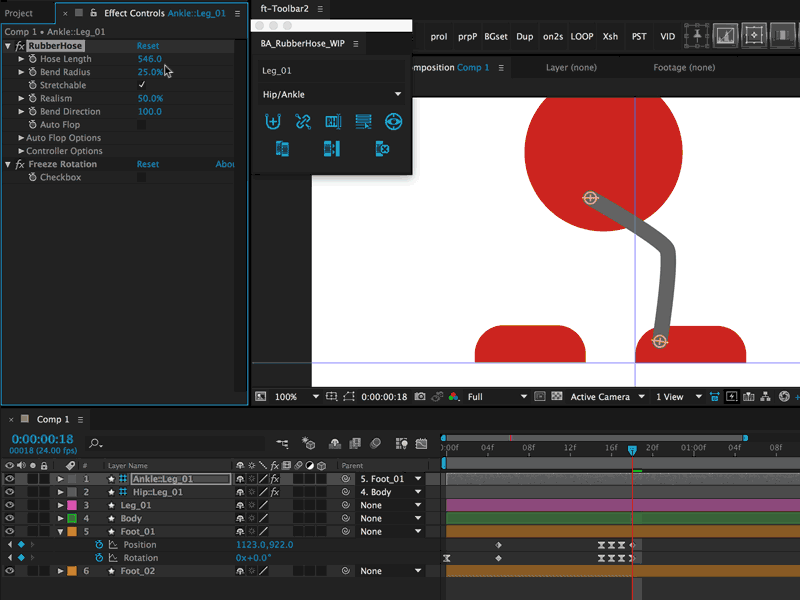Enable the Auto Flop checkbox
Image resolution: width=800 pixels, height=600 pixels.
(x=141, y=125)
